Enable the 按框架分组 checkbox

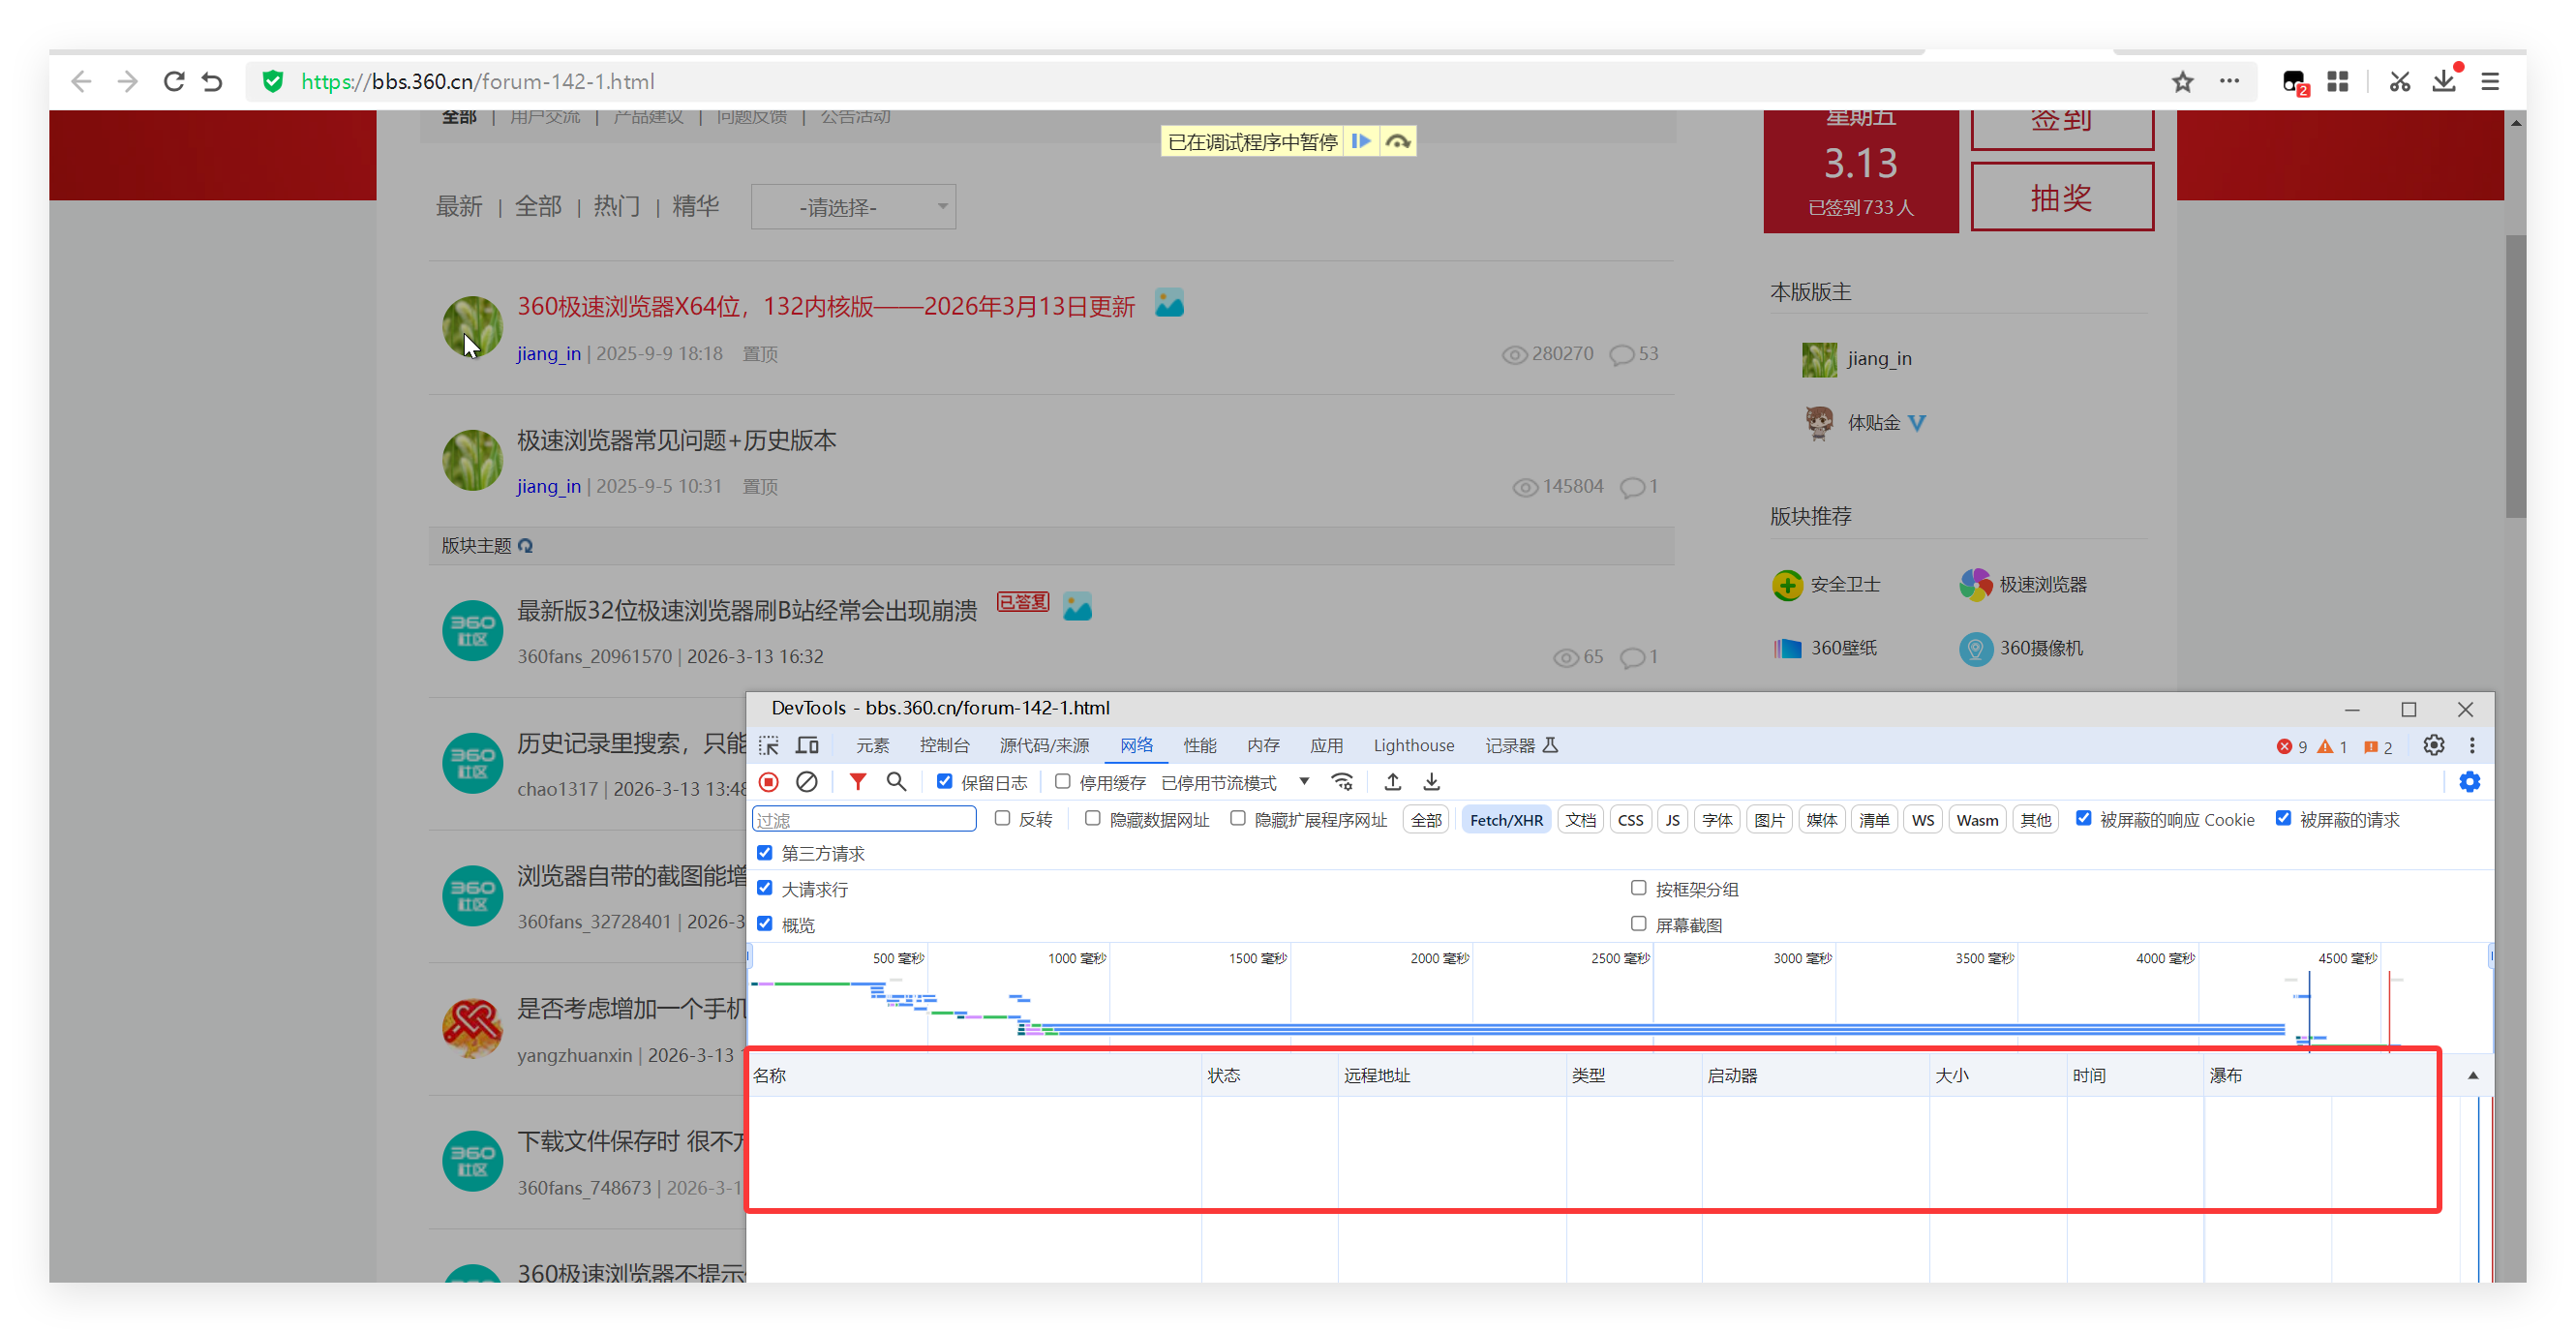coord(1638,888)
